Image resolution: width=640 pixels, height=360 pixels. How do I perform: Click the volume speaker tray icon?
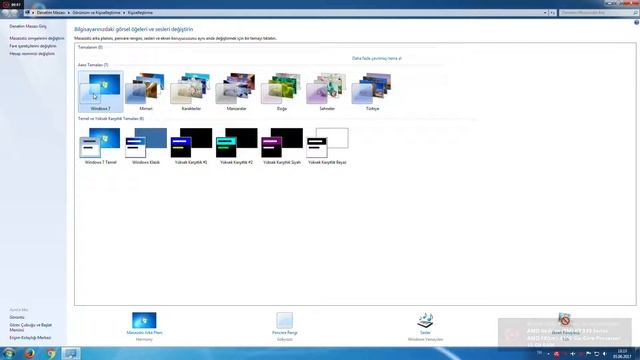(x=605, y=354)
